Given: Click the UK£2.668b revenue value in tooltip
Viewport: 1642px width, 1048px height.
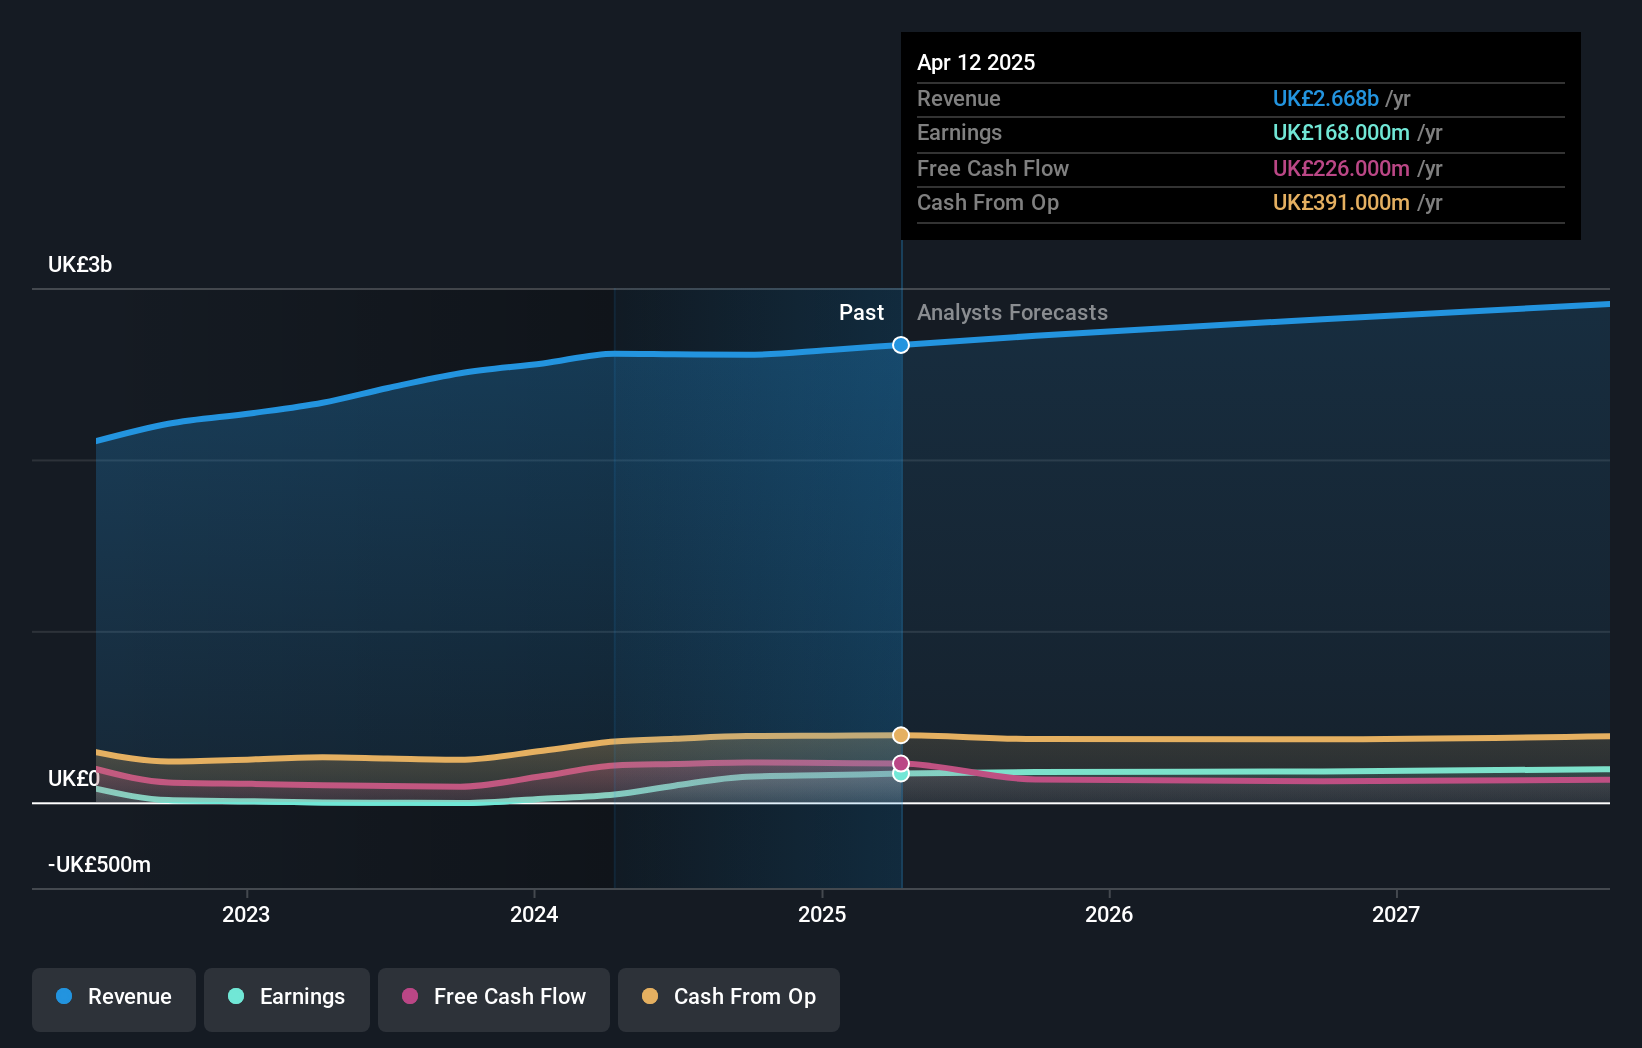Looking at the screenshot, I should point(1326,99).
